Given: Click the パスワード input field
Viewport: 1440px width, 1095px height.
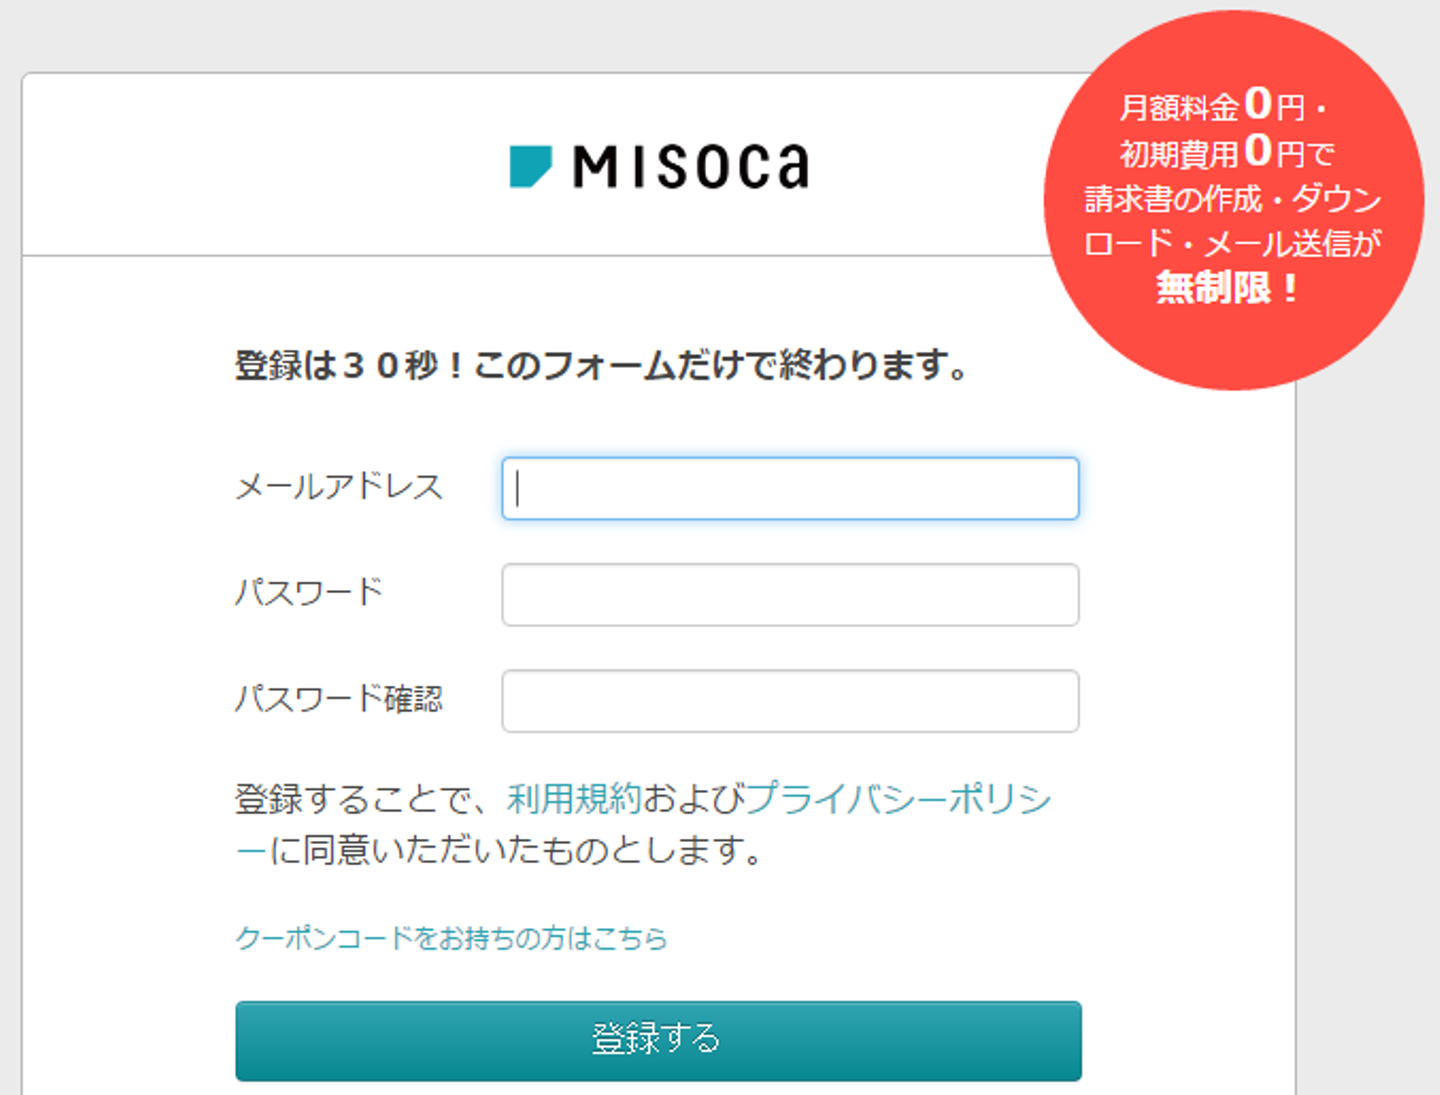Looking at the screenshot, I should click(790, 595).
